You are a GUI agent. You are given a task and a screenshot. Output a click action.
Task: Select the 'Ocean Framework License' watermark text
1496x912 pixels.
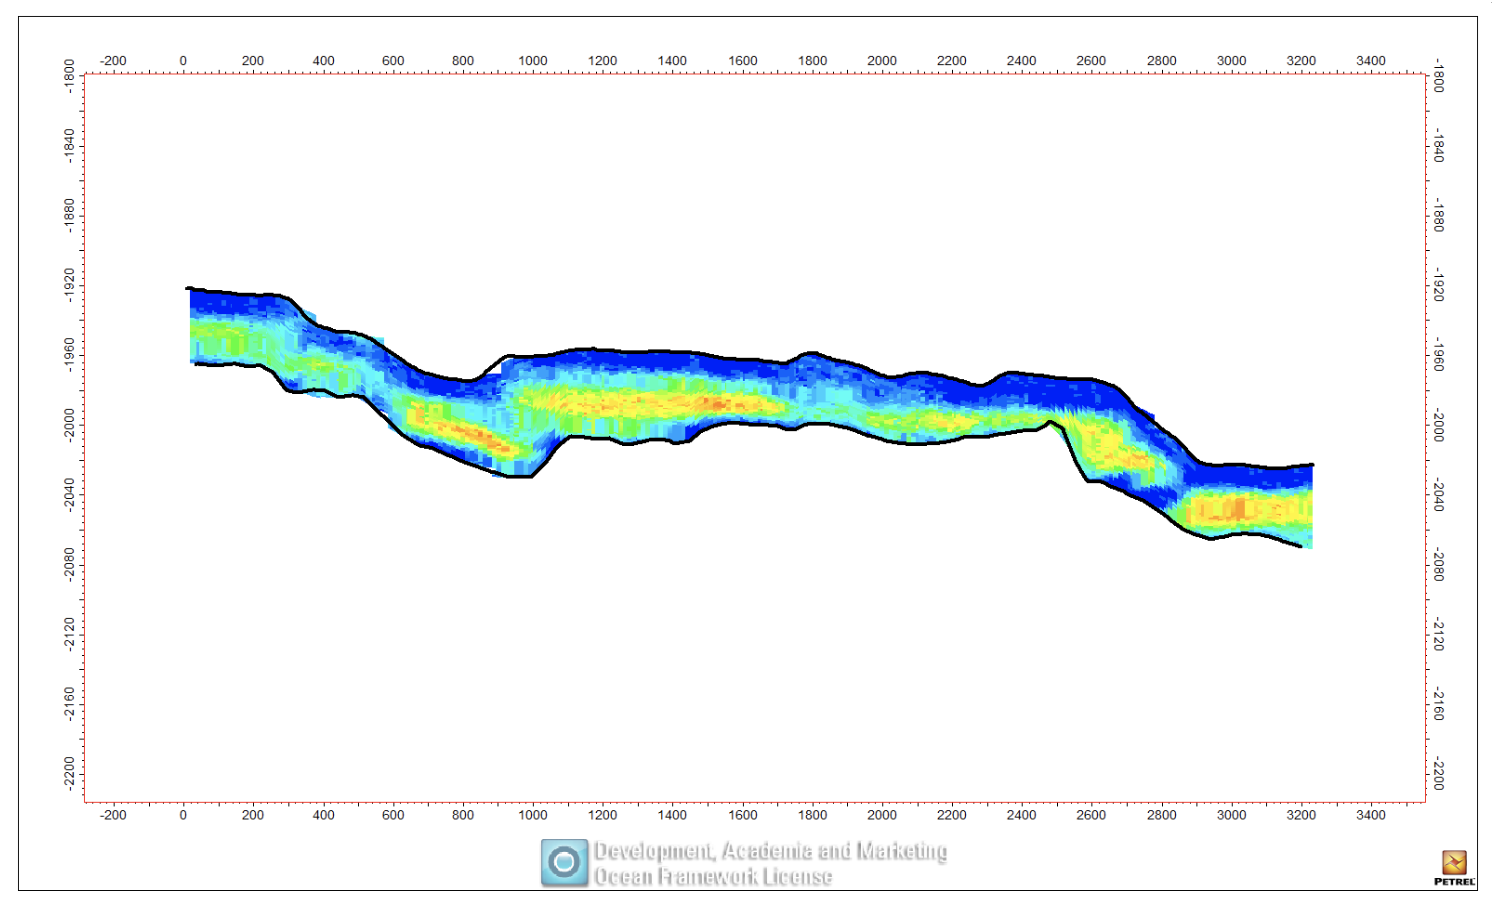[713, 877]
